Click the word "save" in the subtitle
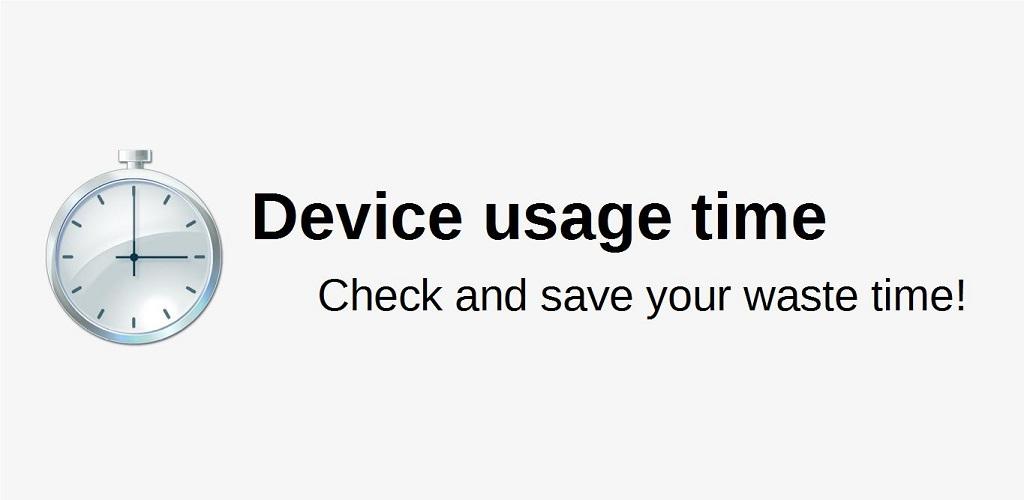 pos(586,298)
